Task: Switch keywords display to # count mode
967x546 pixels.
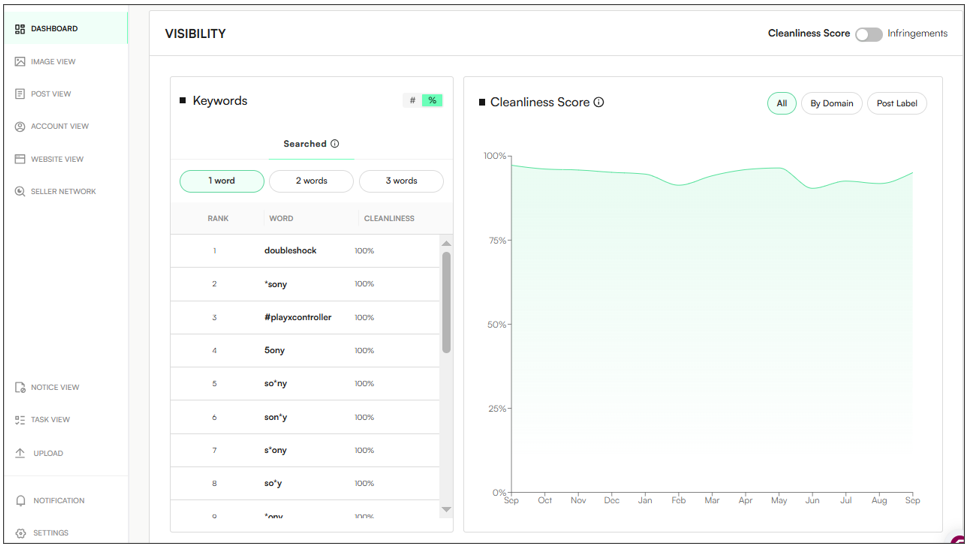Action: (x=413, y=100)
